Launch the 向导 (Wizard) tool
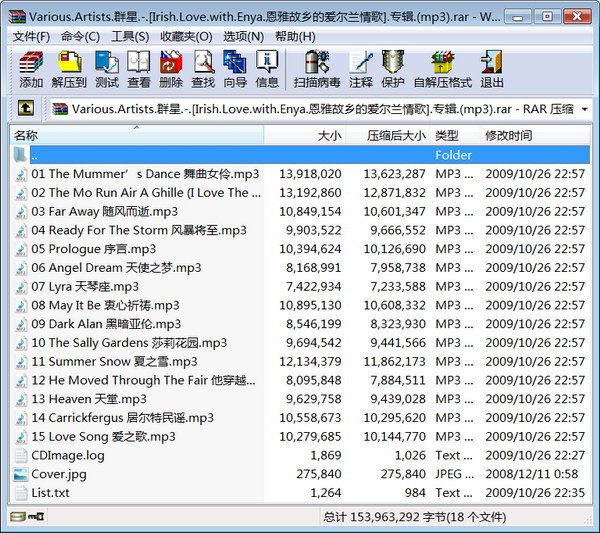The image size is (600, 533). (x=235, y=69)
